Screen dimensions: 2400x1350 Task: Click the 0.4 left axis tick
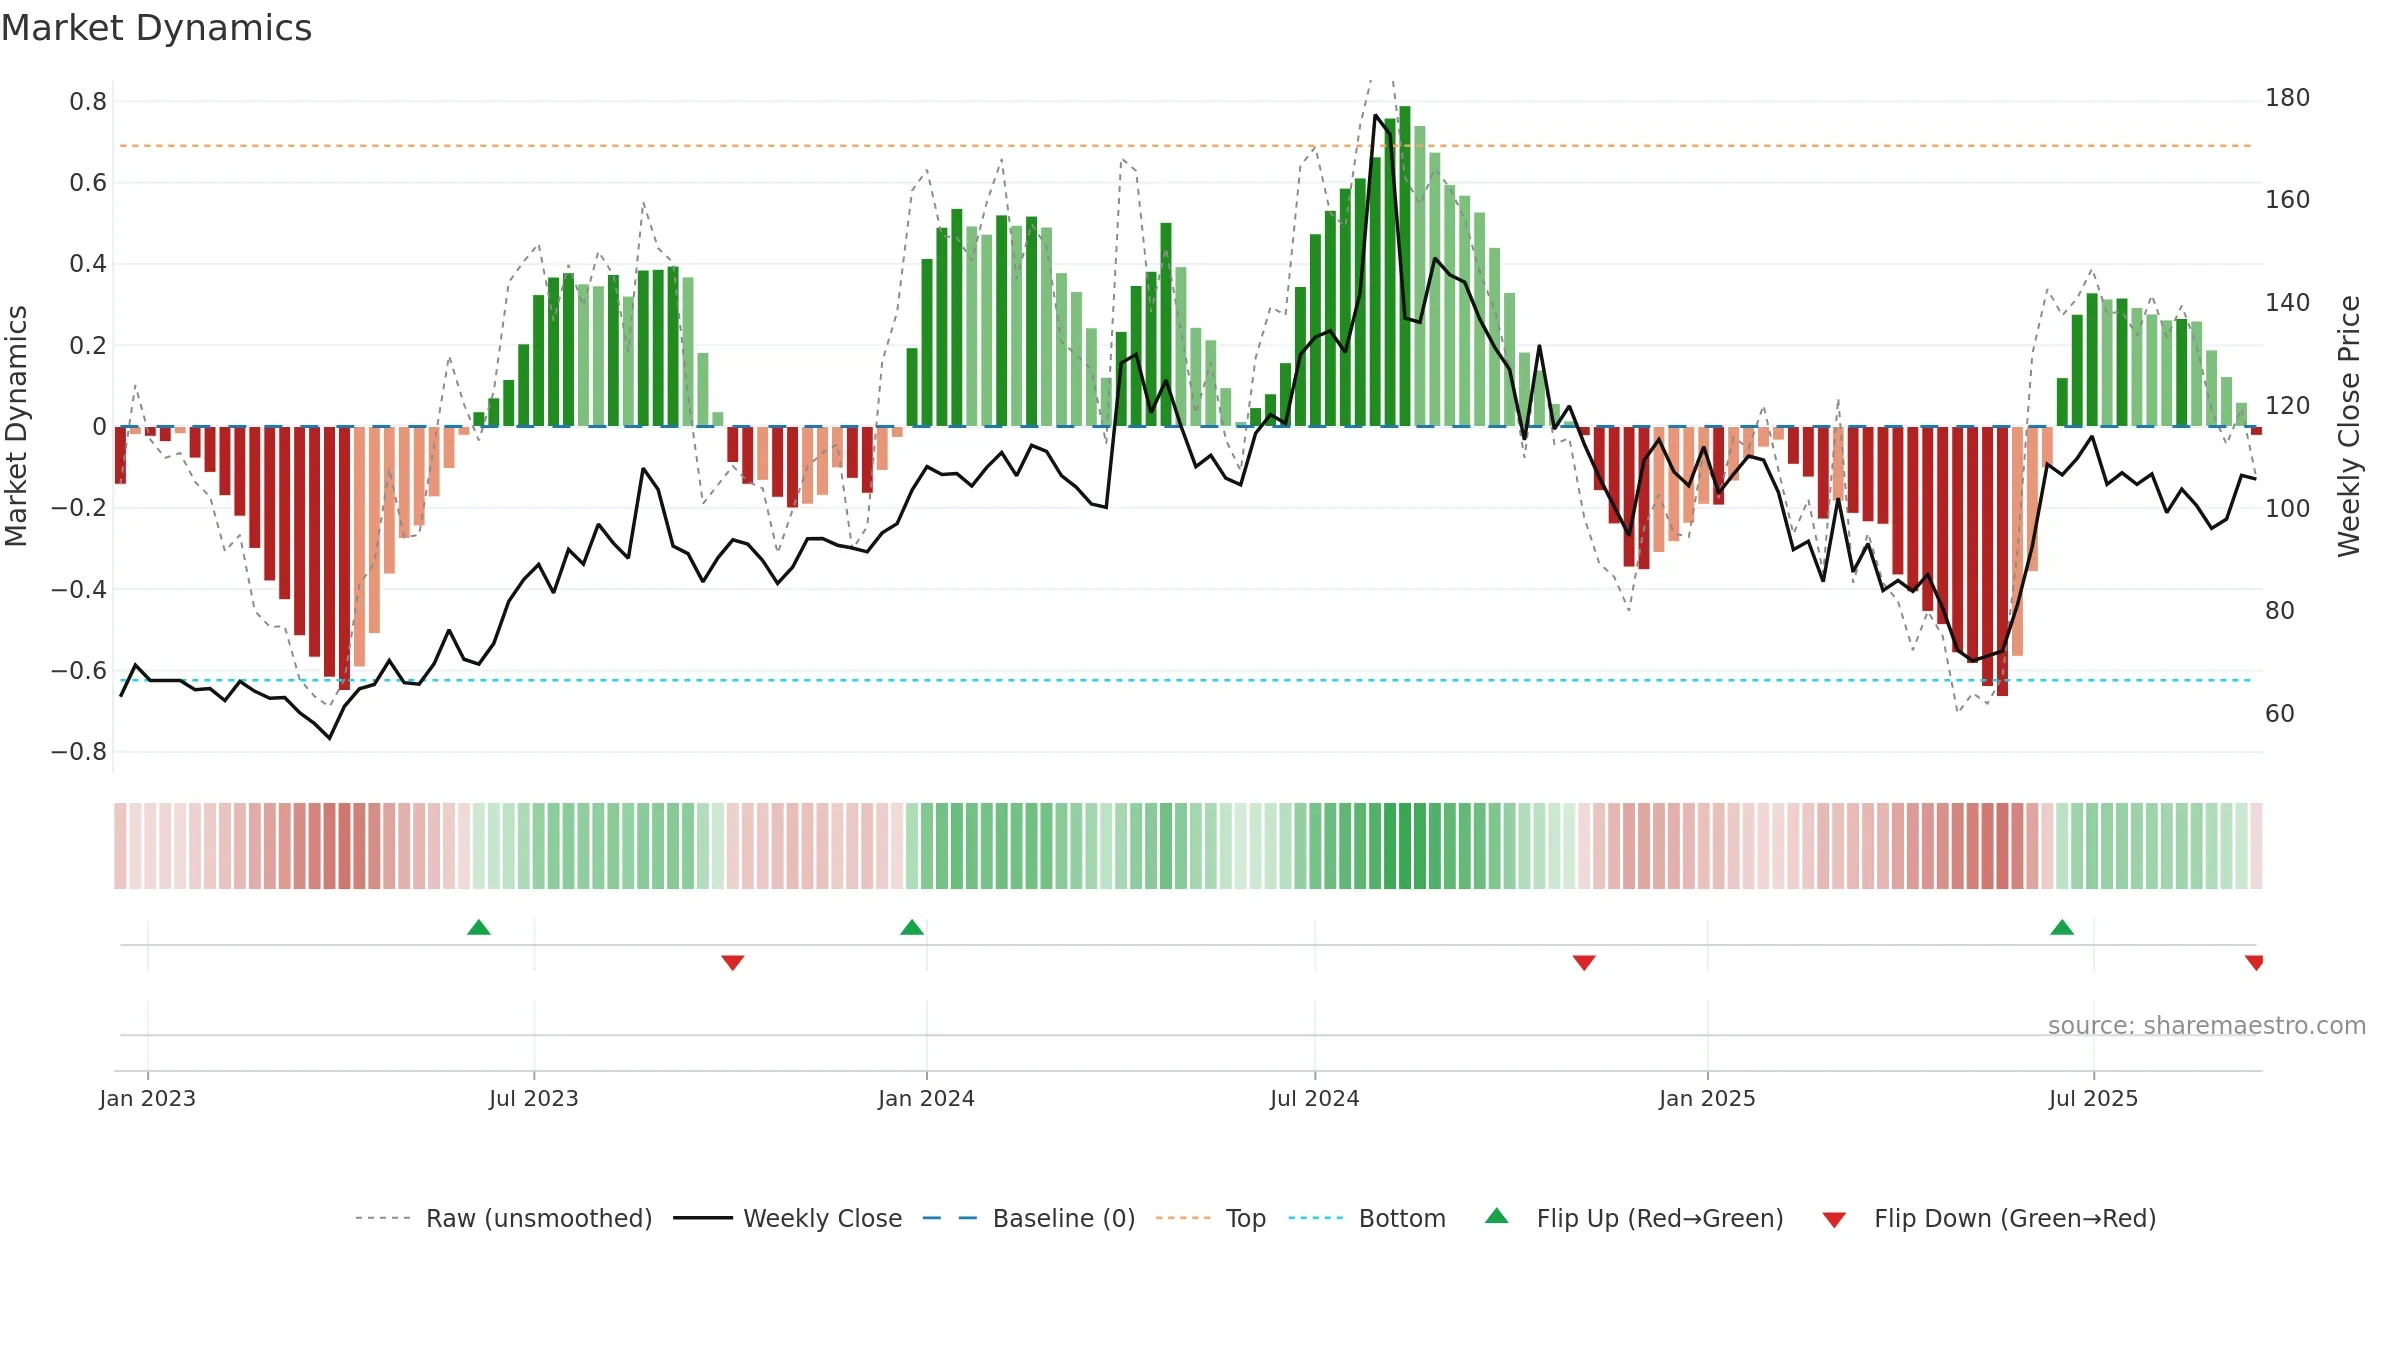(88, 264)
